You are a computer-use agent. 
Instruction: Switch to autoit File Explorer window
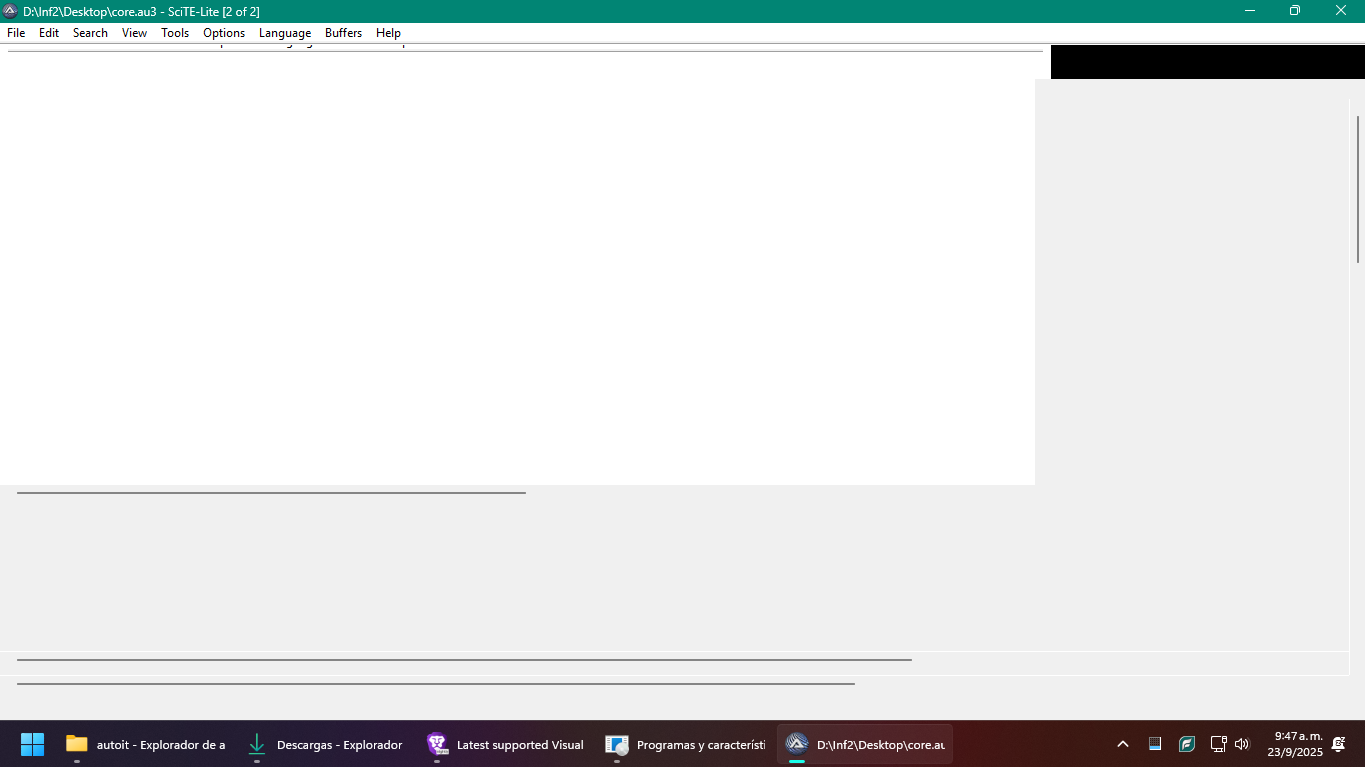146,744
